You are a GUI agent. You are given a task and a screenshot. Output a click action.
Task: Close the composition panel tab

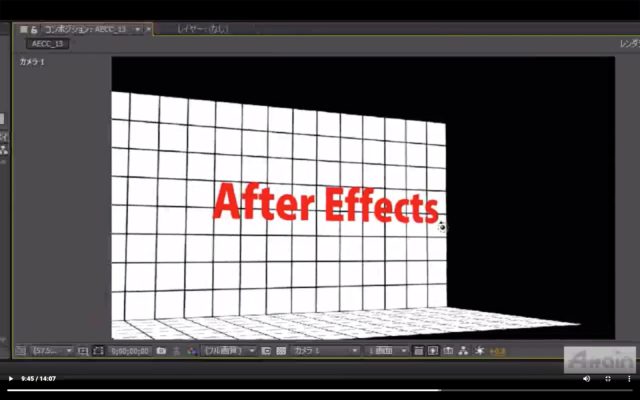(148, 29)
